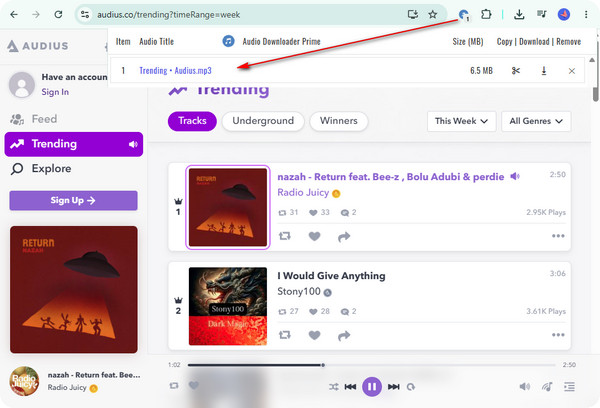This screenshot has width=600, height=408.
Task: Open the browser three-dot menu
Action: pos(586,15)
